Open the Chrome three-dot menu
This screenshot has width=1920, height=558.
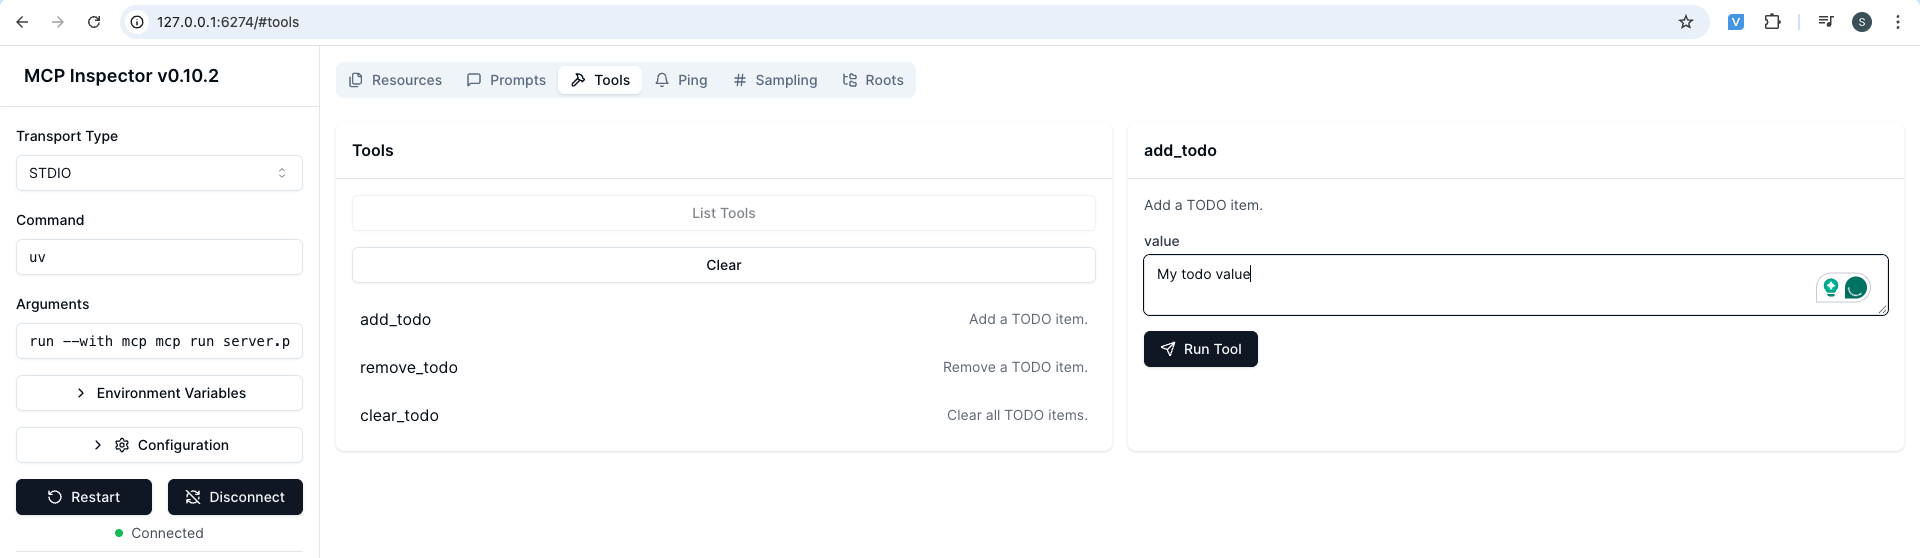(1897, 22)
